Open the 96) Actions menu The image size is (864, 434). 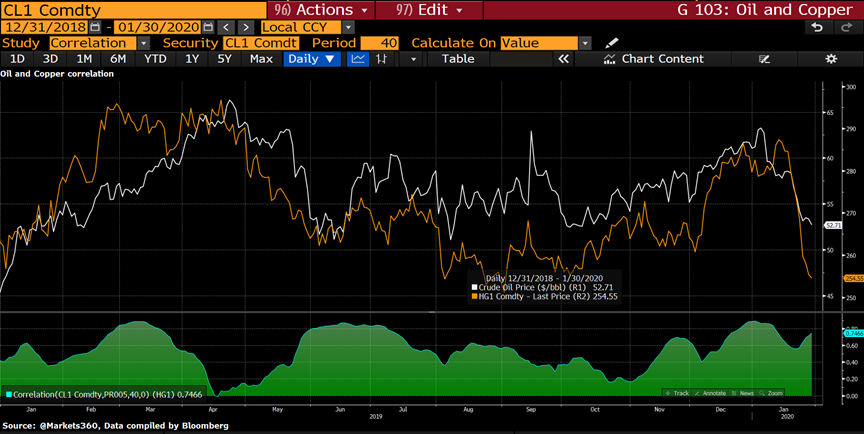pyautogui.click(x=321, y=10)
